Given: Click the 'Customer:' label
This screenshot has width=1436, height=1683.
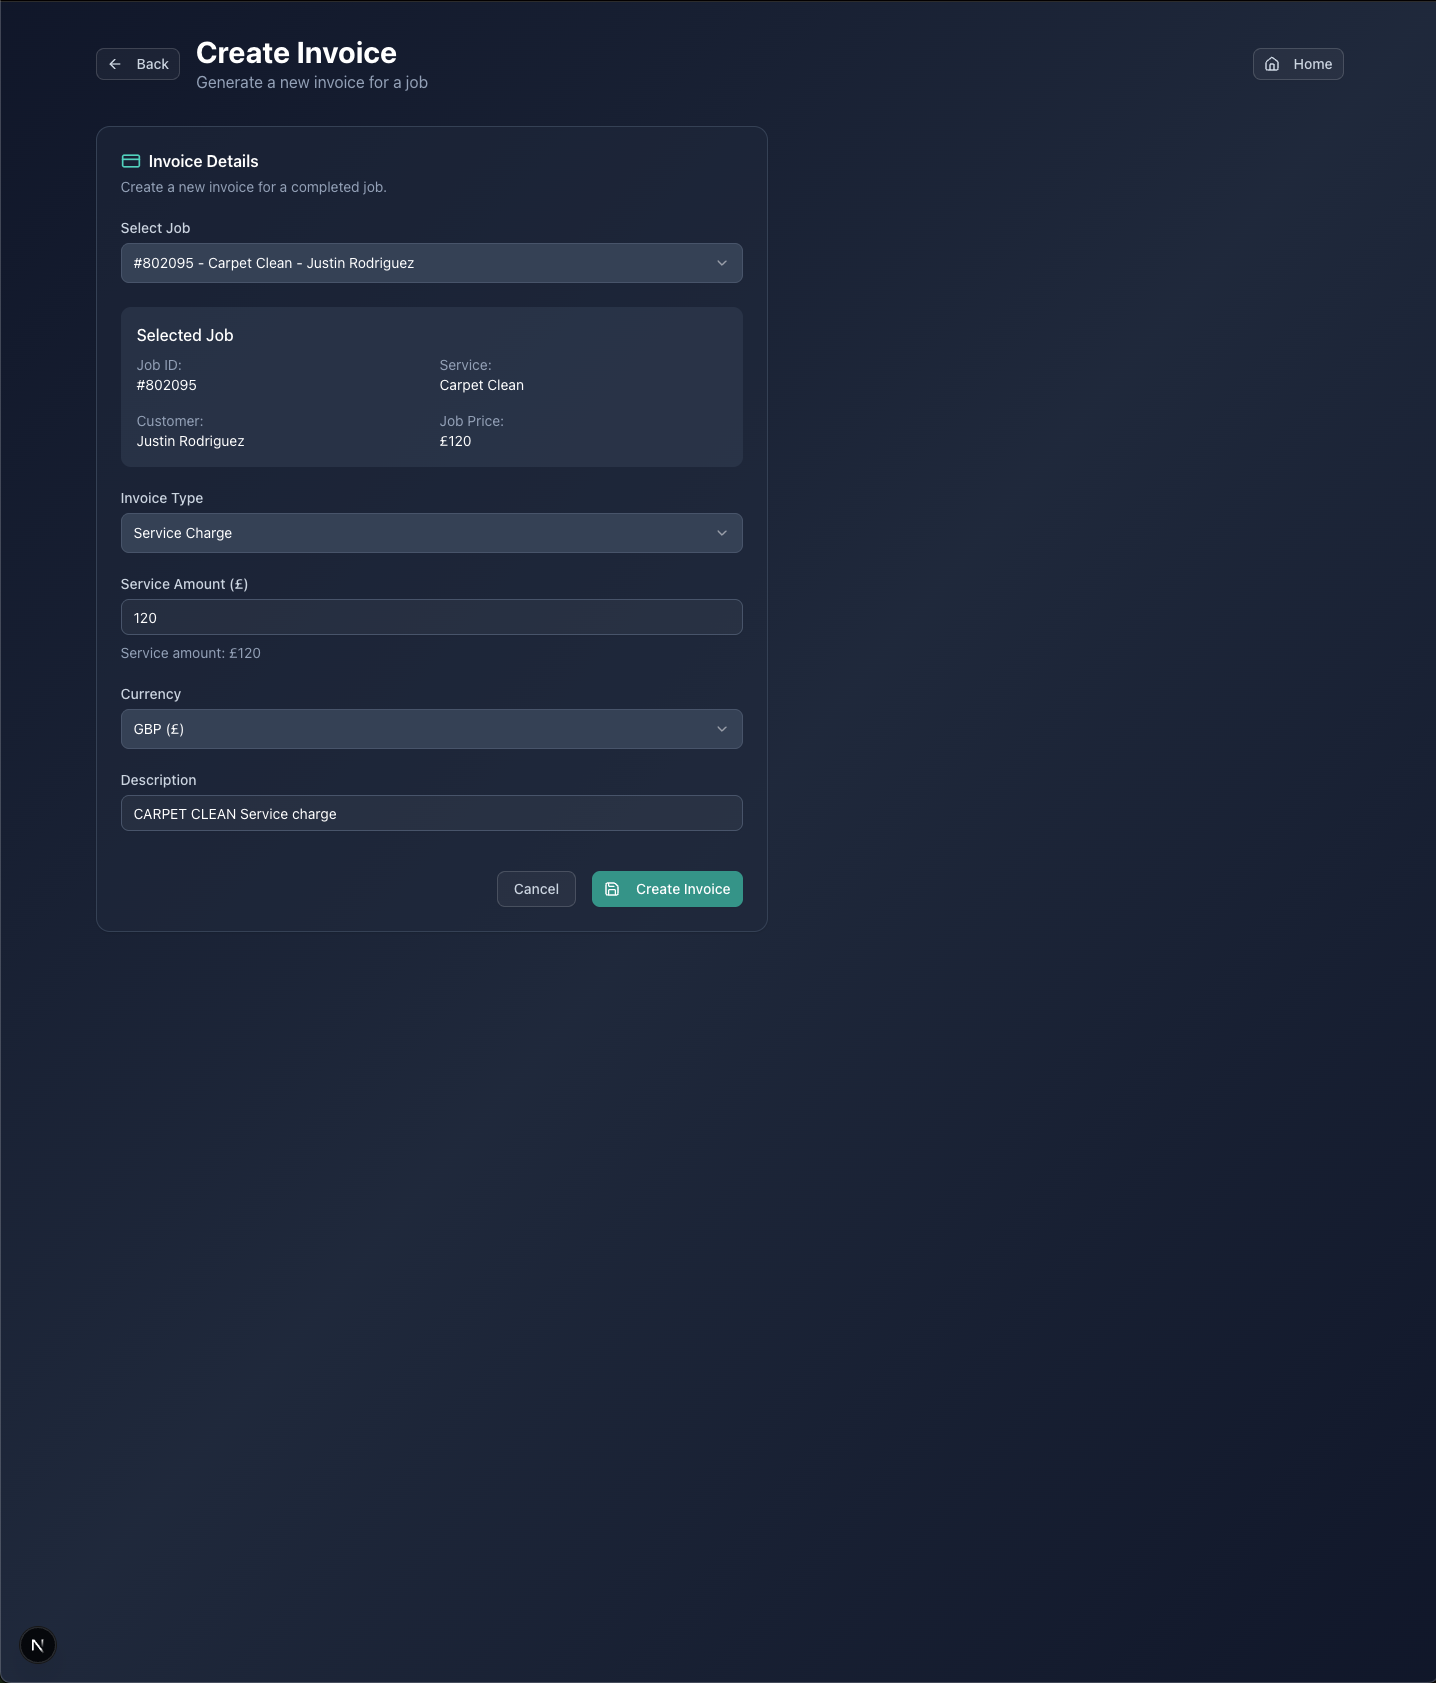Looking at the screenshot, I should (x=170, y=421).
